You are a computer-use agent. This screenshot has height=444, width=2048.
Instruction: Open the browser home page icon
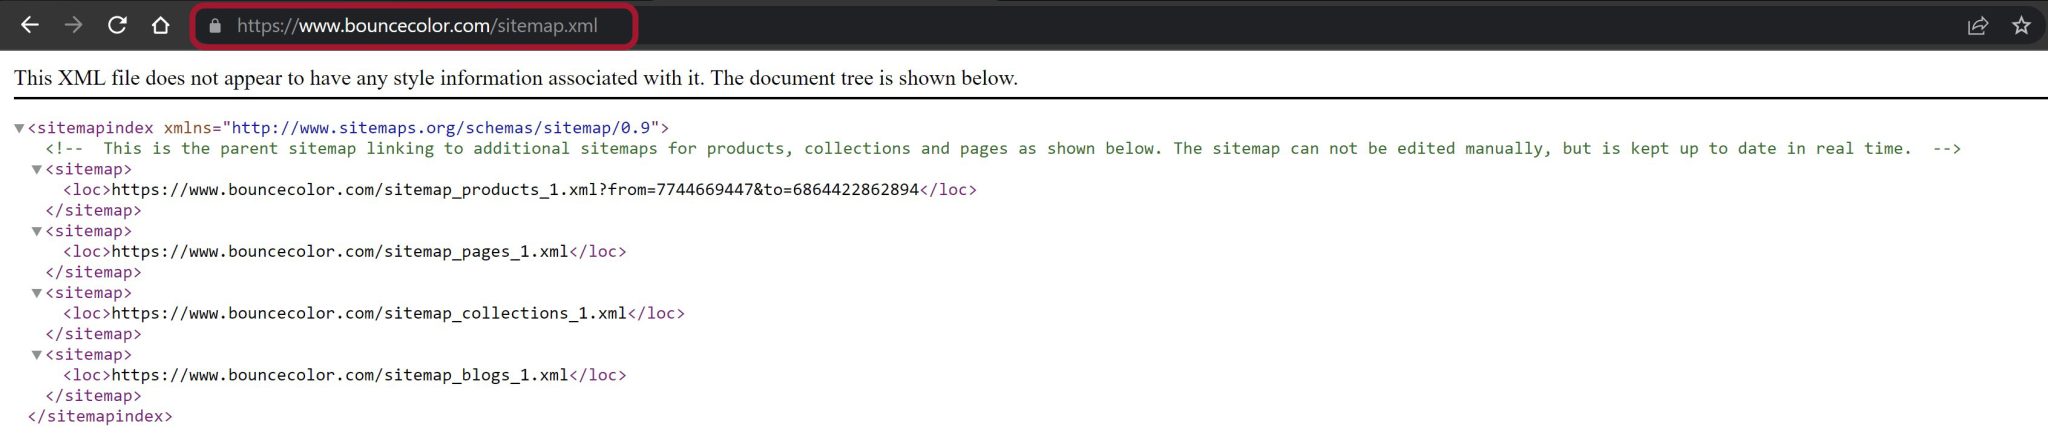click(x=160, y=25)
